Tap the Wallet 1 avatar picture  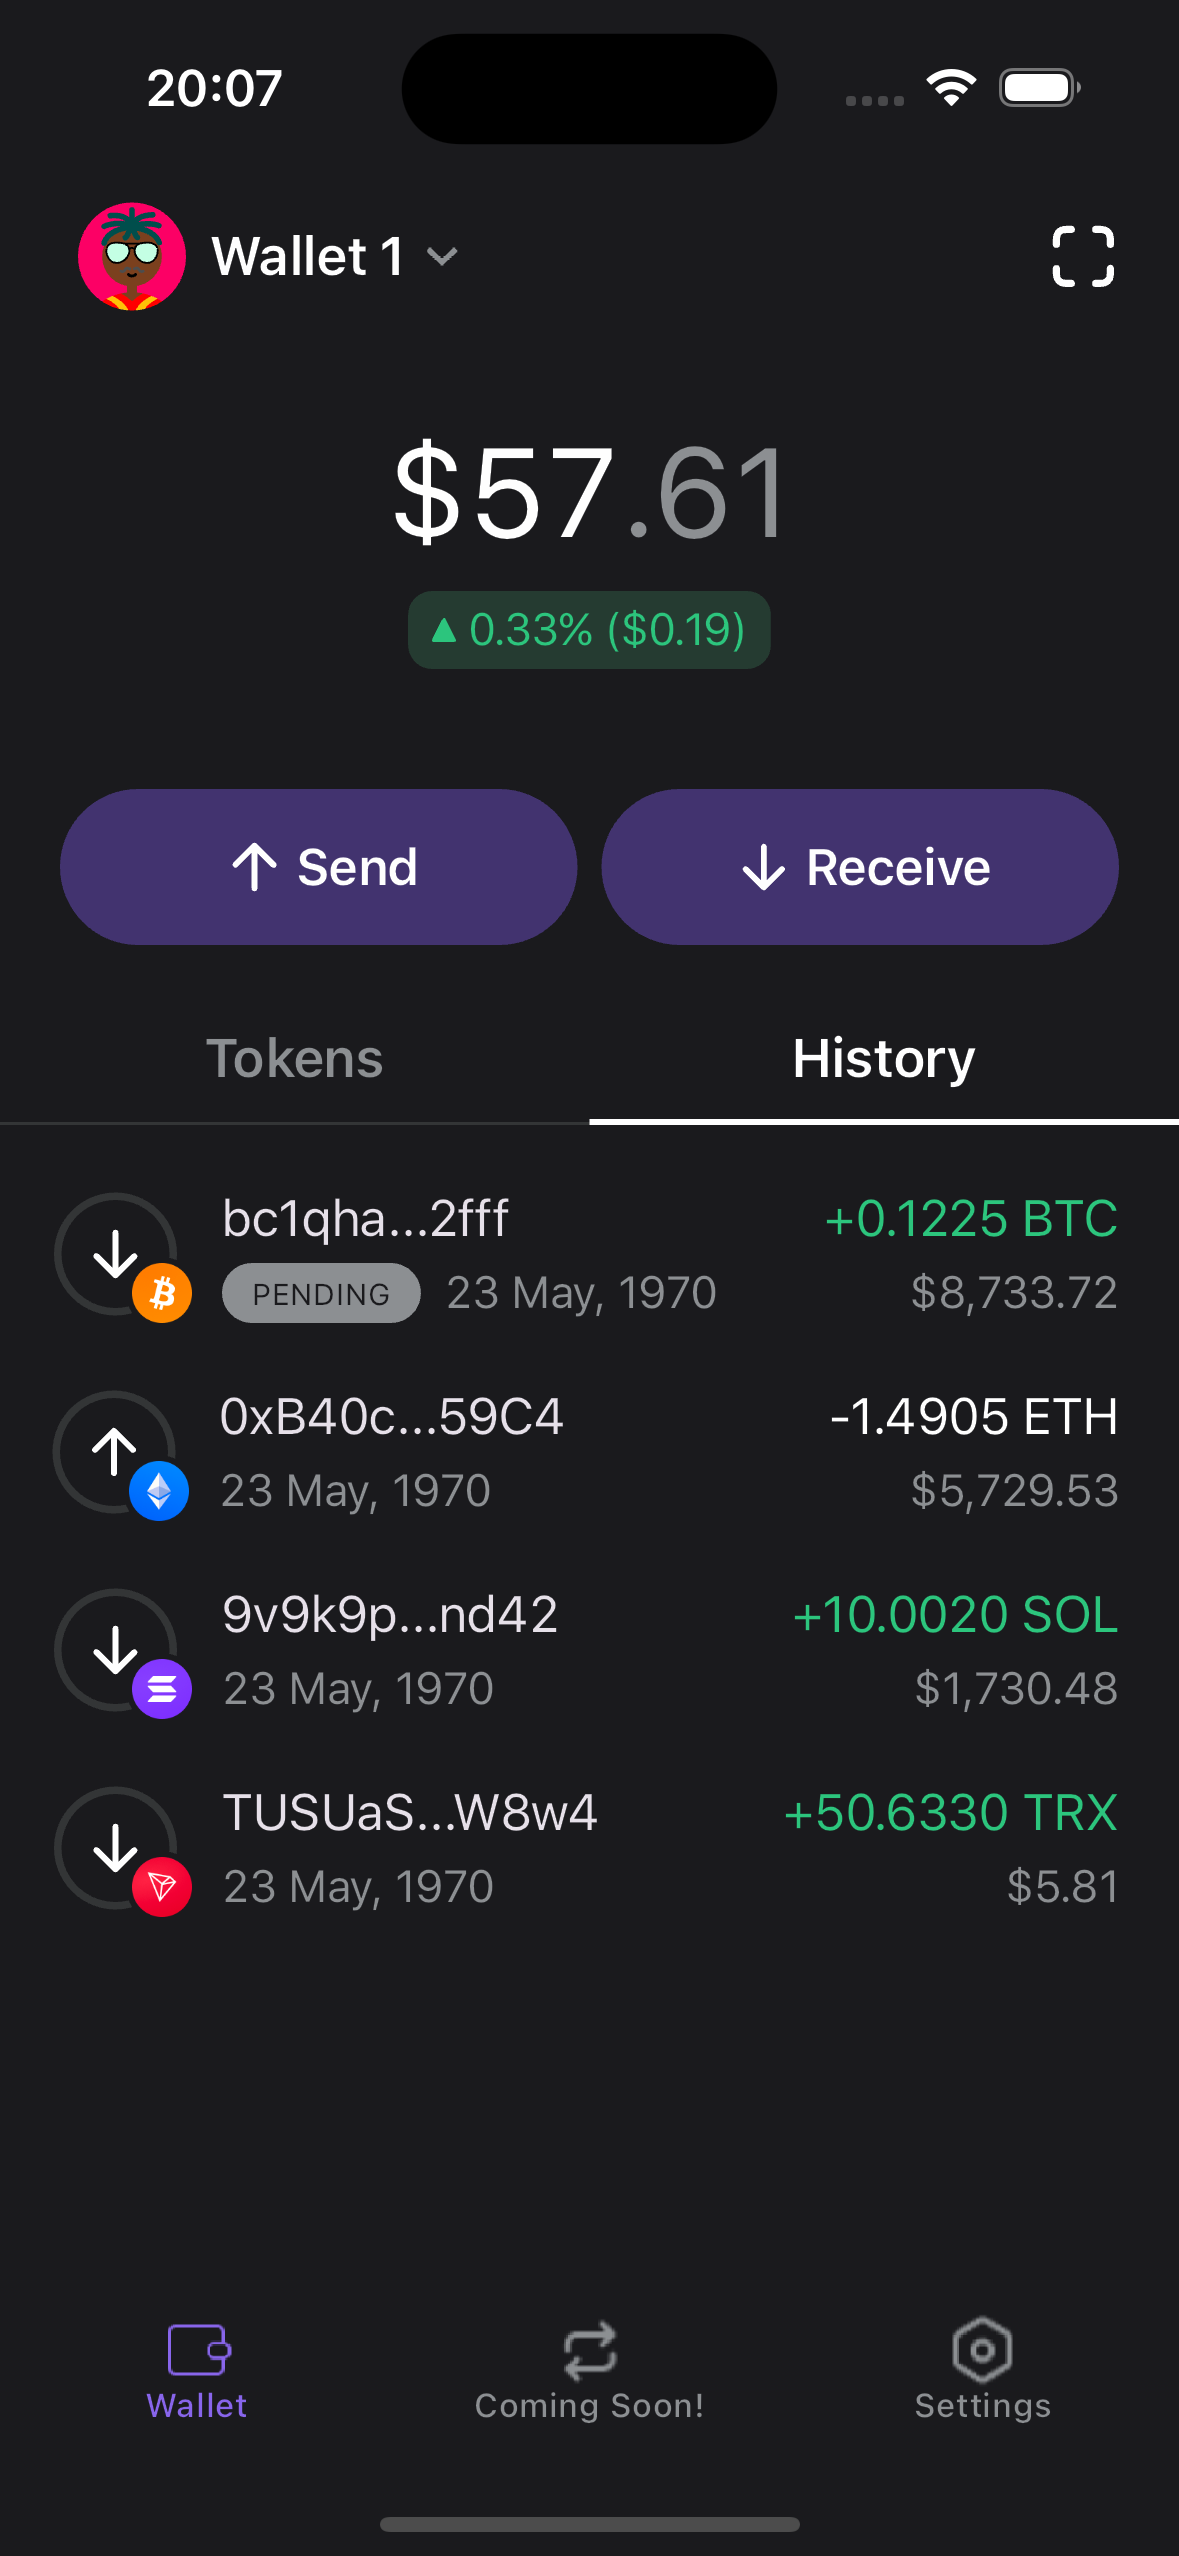[132, 256]
